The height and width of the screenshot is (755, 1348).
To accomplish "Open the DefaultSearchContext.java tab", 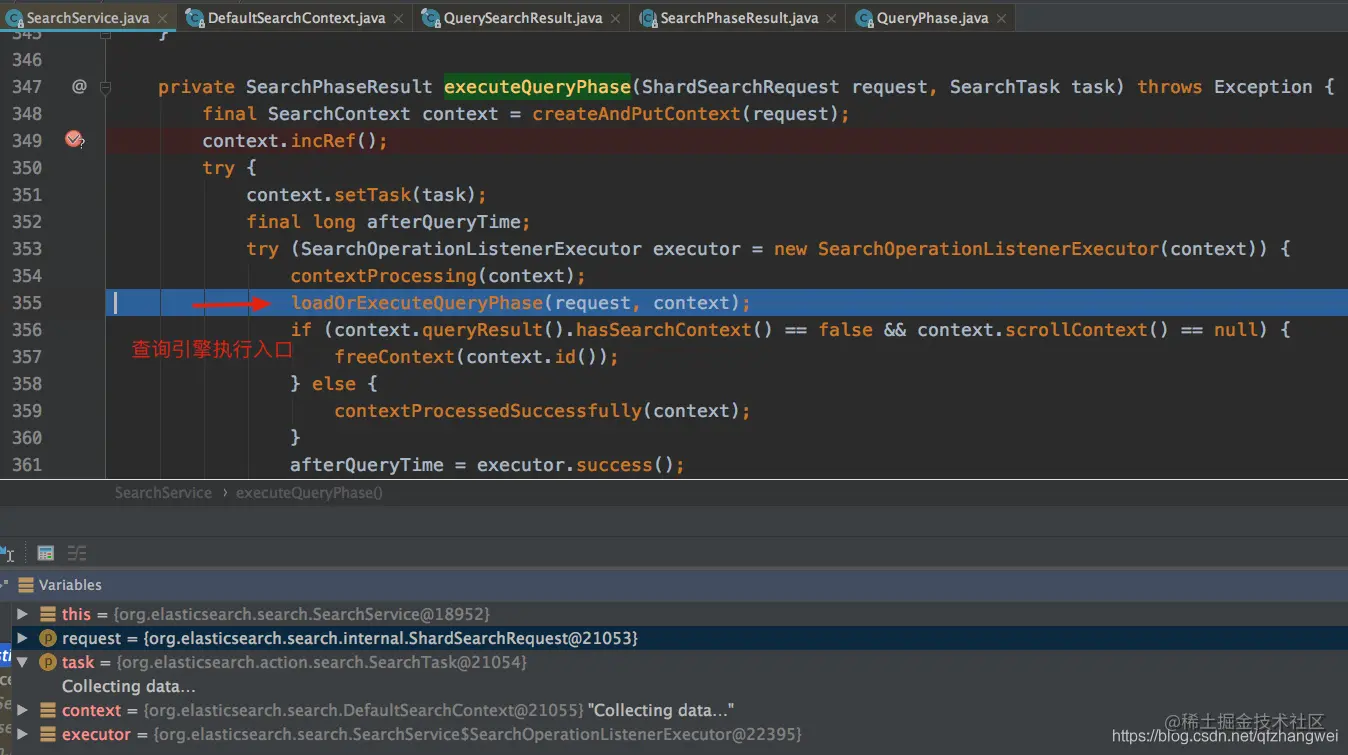I will coord(296,18).
